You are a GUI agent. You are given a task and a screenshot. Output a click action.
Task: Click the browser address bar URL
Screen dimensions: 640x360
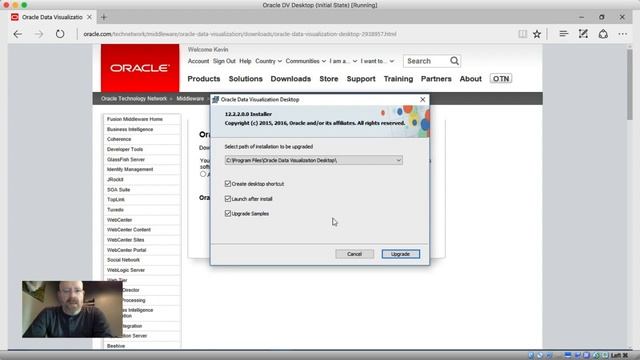(x=240, y=34)
